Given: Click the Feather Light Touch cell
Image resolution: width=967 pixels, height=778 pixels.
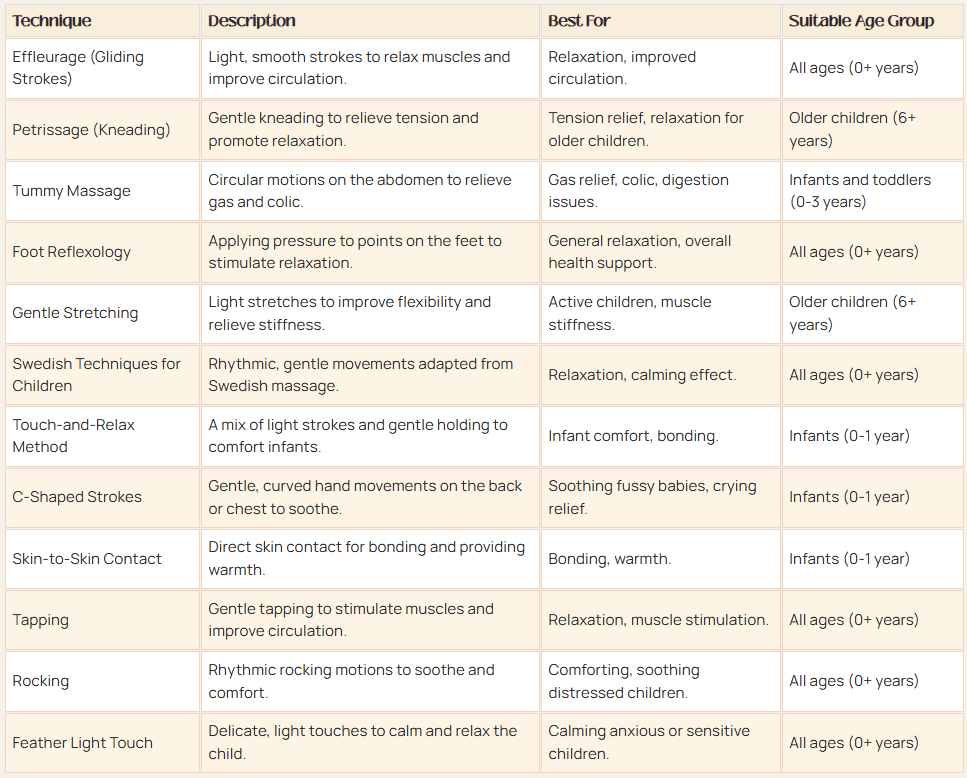Looking at the screenshot, I should (82, 743).
